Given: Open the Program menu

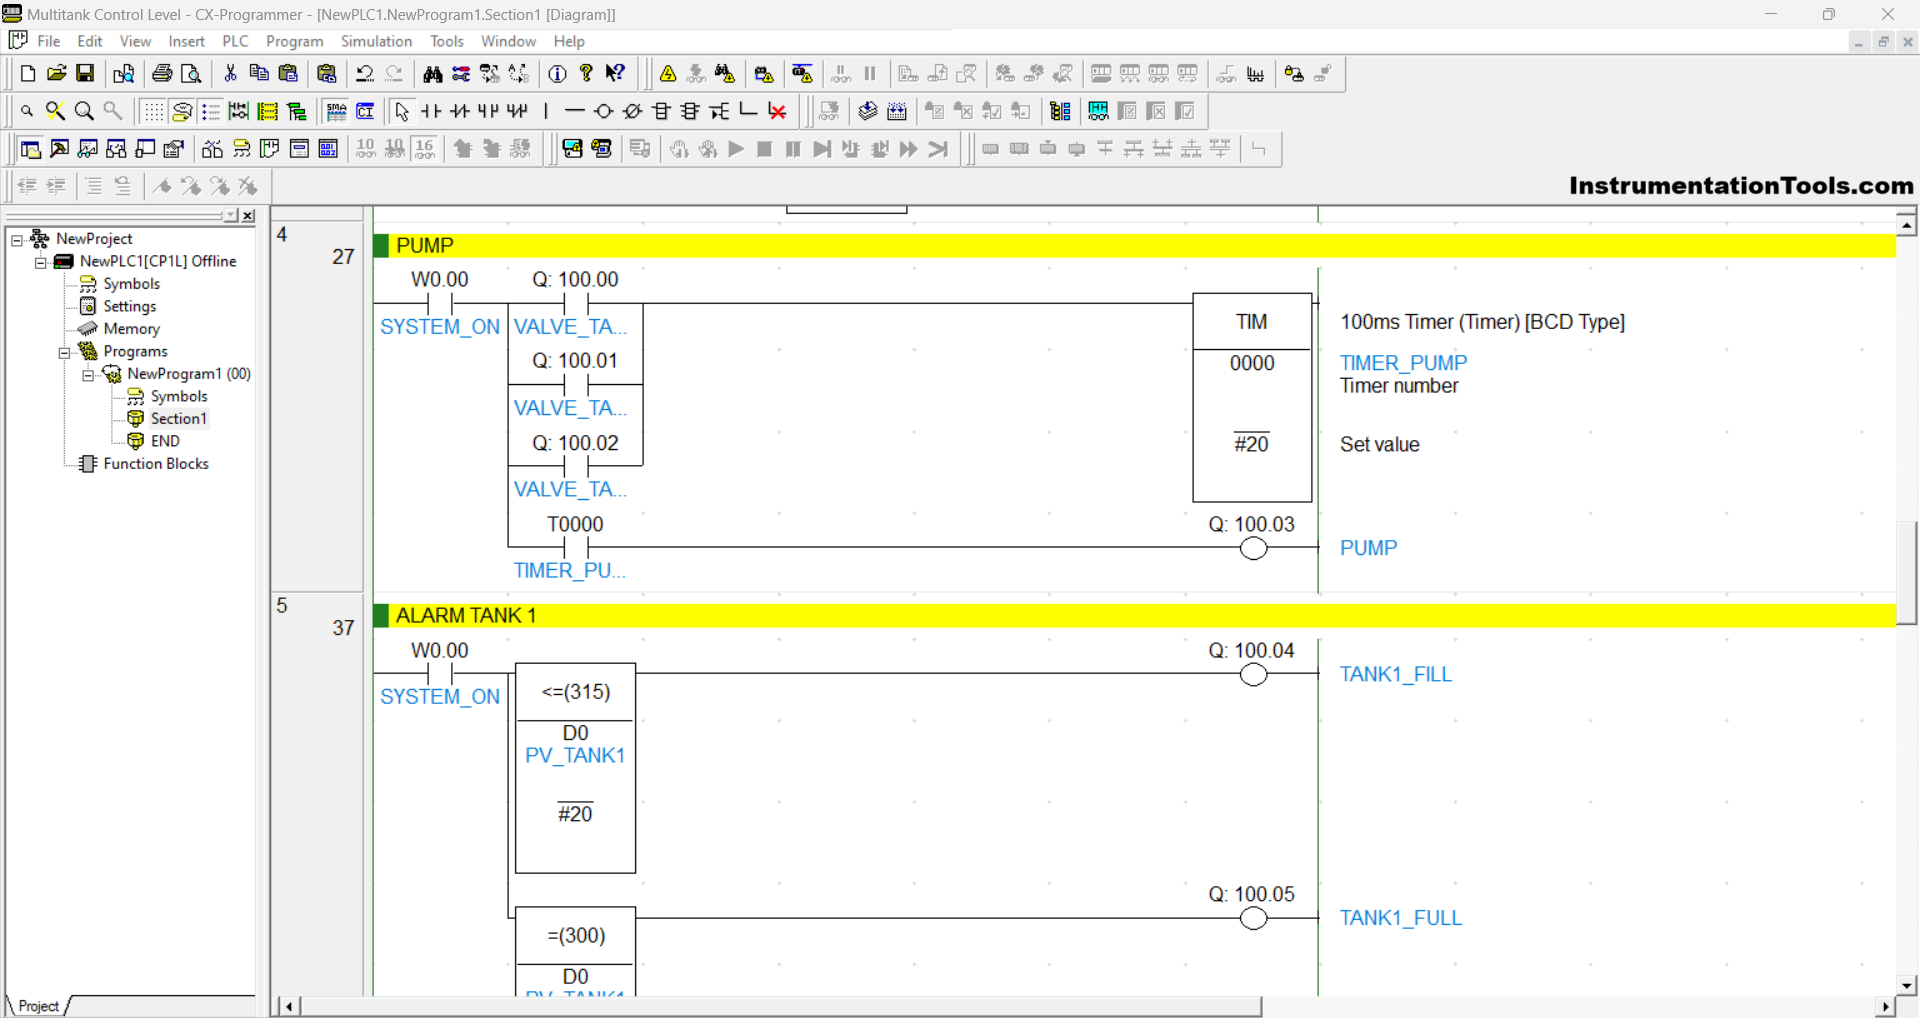Looking at the screenshot, I should [294, 41].
